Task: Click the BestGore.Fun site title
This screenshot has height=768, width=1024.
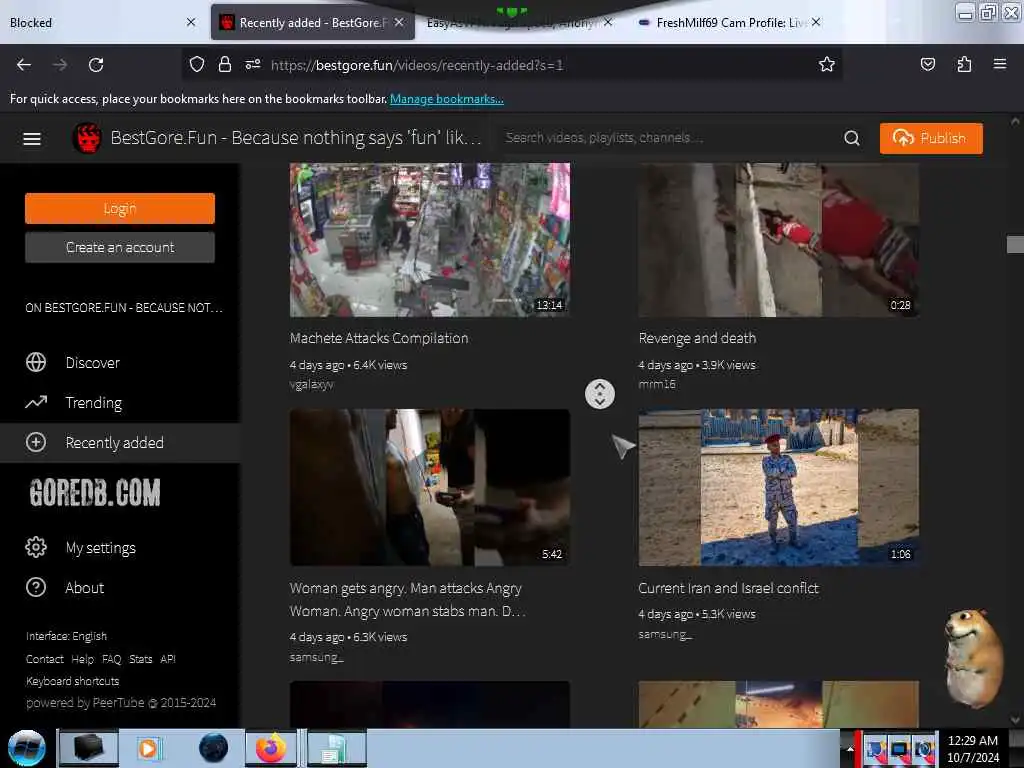Action: click(295, 138)
